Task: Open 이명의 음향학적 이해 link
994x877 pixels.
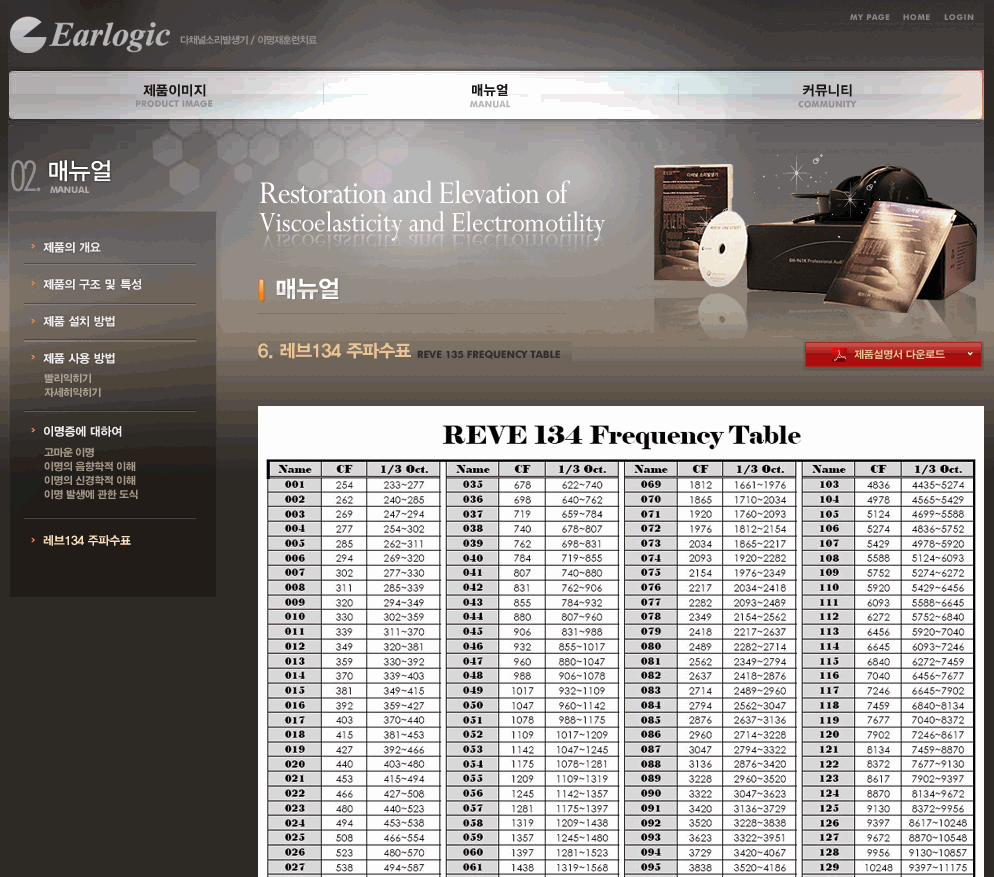Action: point(89,466)
